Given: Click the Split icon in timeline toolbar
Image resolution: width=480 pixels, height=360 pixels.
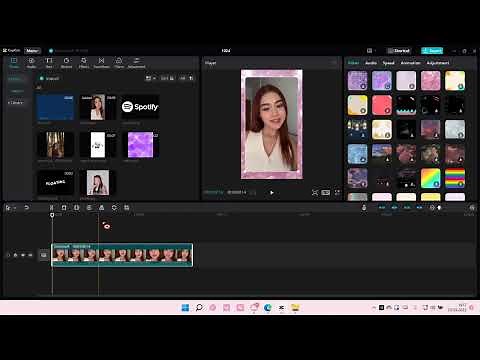Looking at the screenshot, I should (x=51, y=208).
